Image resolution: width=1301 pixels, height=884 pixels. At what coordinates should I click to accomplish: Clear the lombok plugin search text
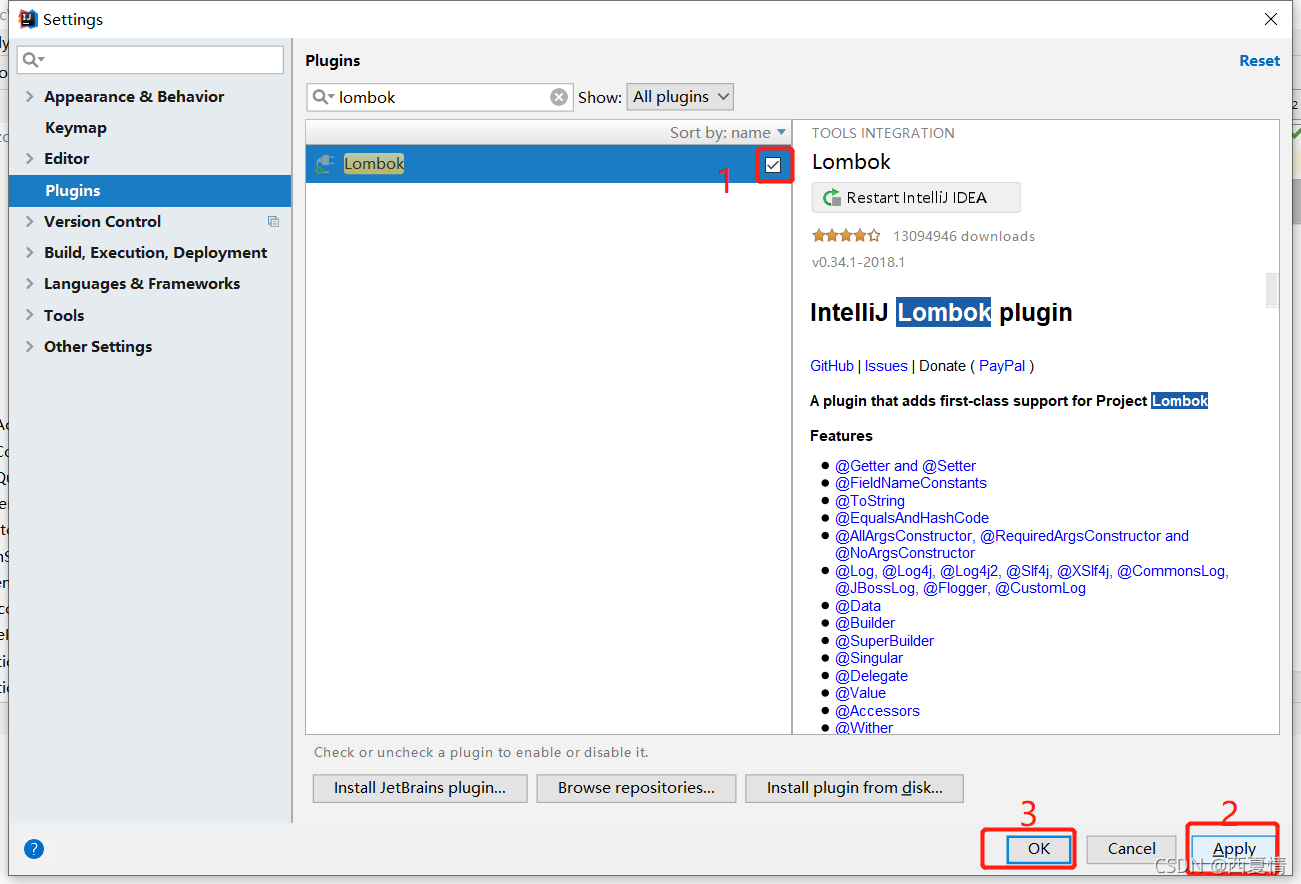[559, 97]
